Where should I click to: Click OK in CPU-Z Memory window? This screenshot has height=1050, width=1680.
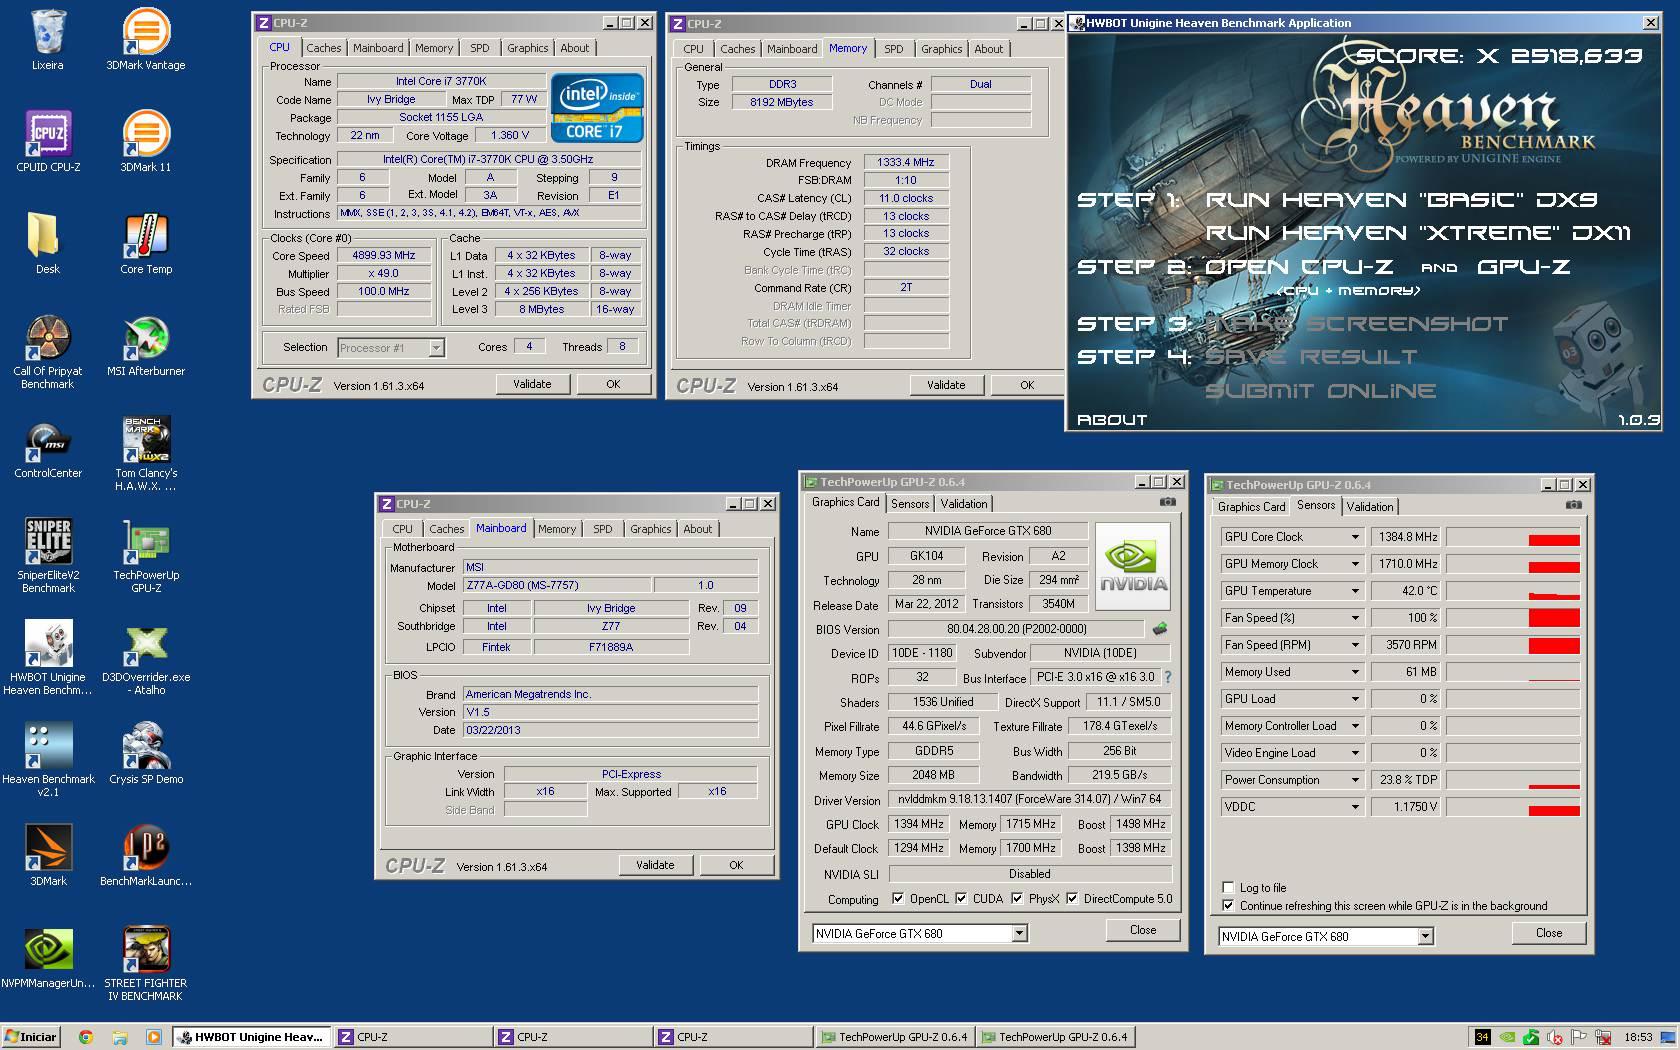pyautogui.click(x=1027, y=385)
